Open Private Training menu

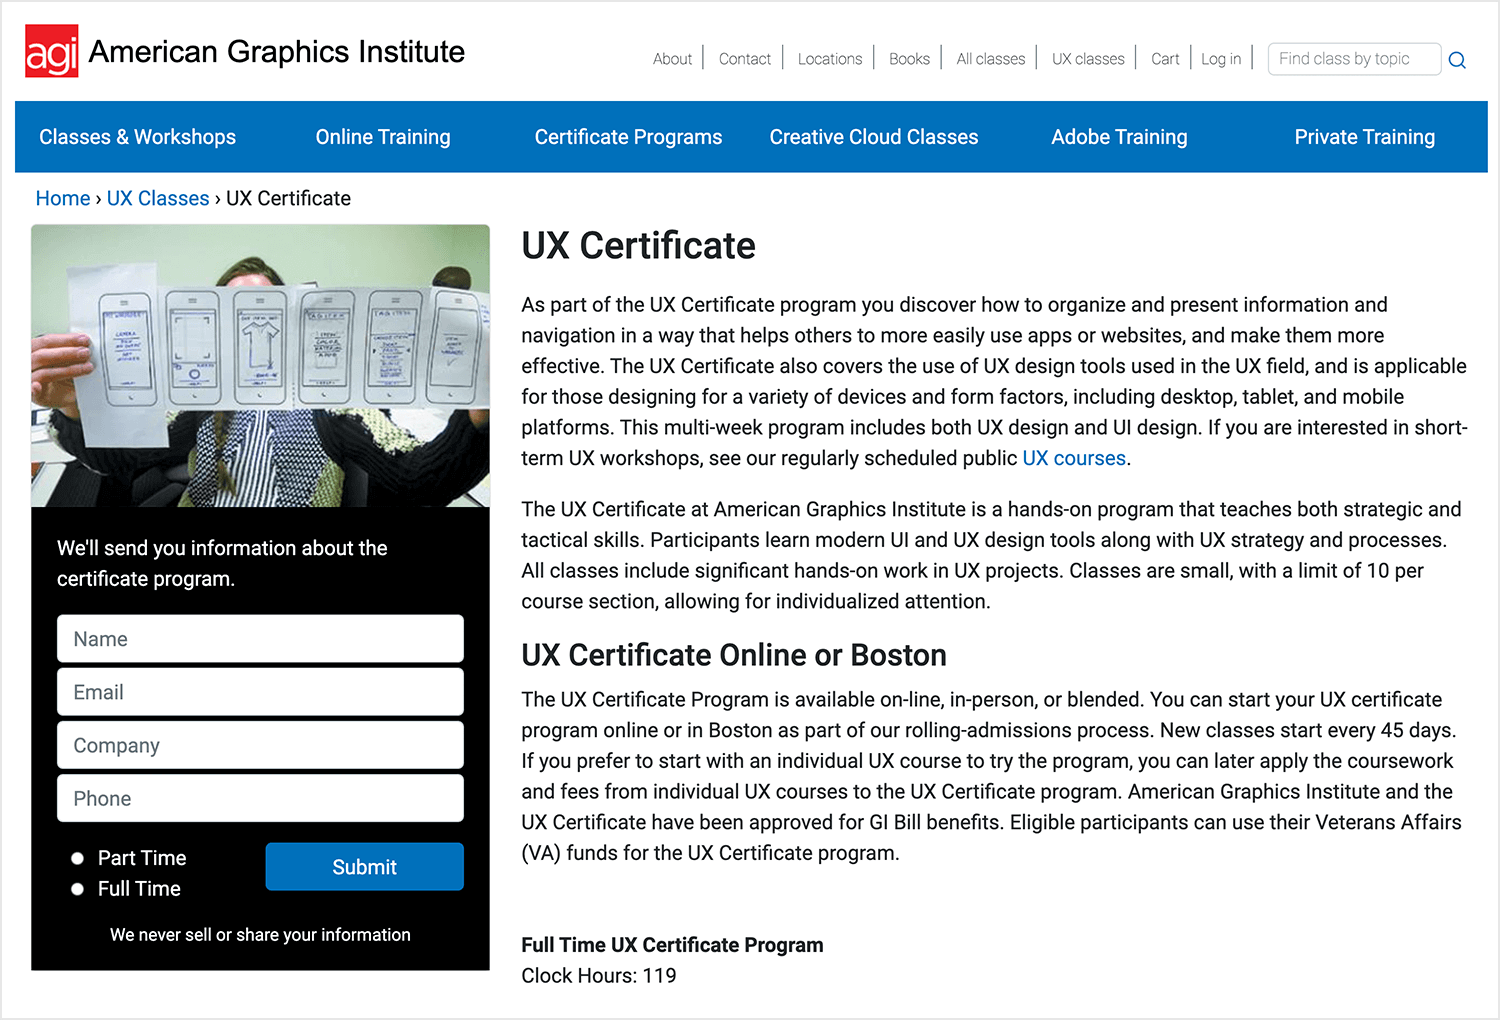click(1365, 137)
